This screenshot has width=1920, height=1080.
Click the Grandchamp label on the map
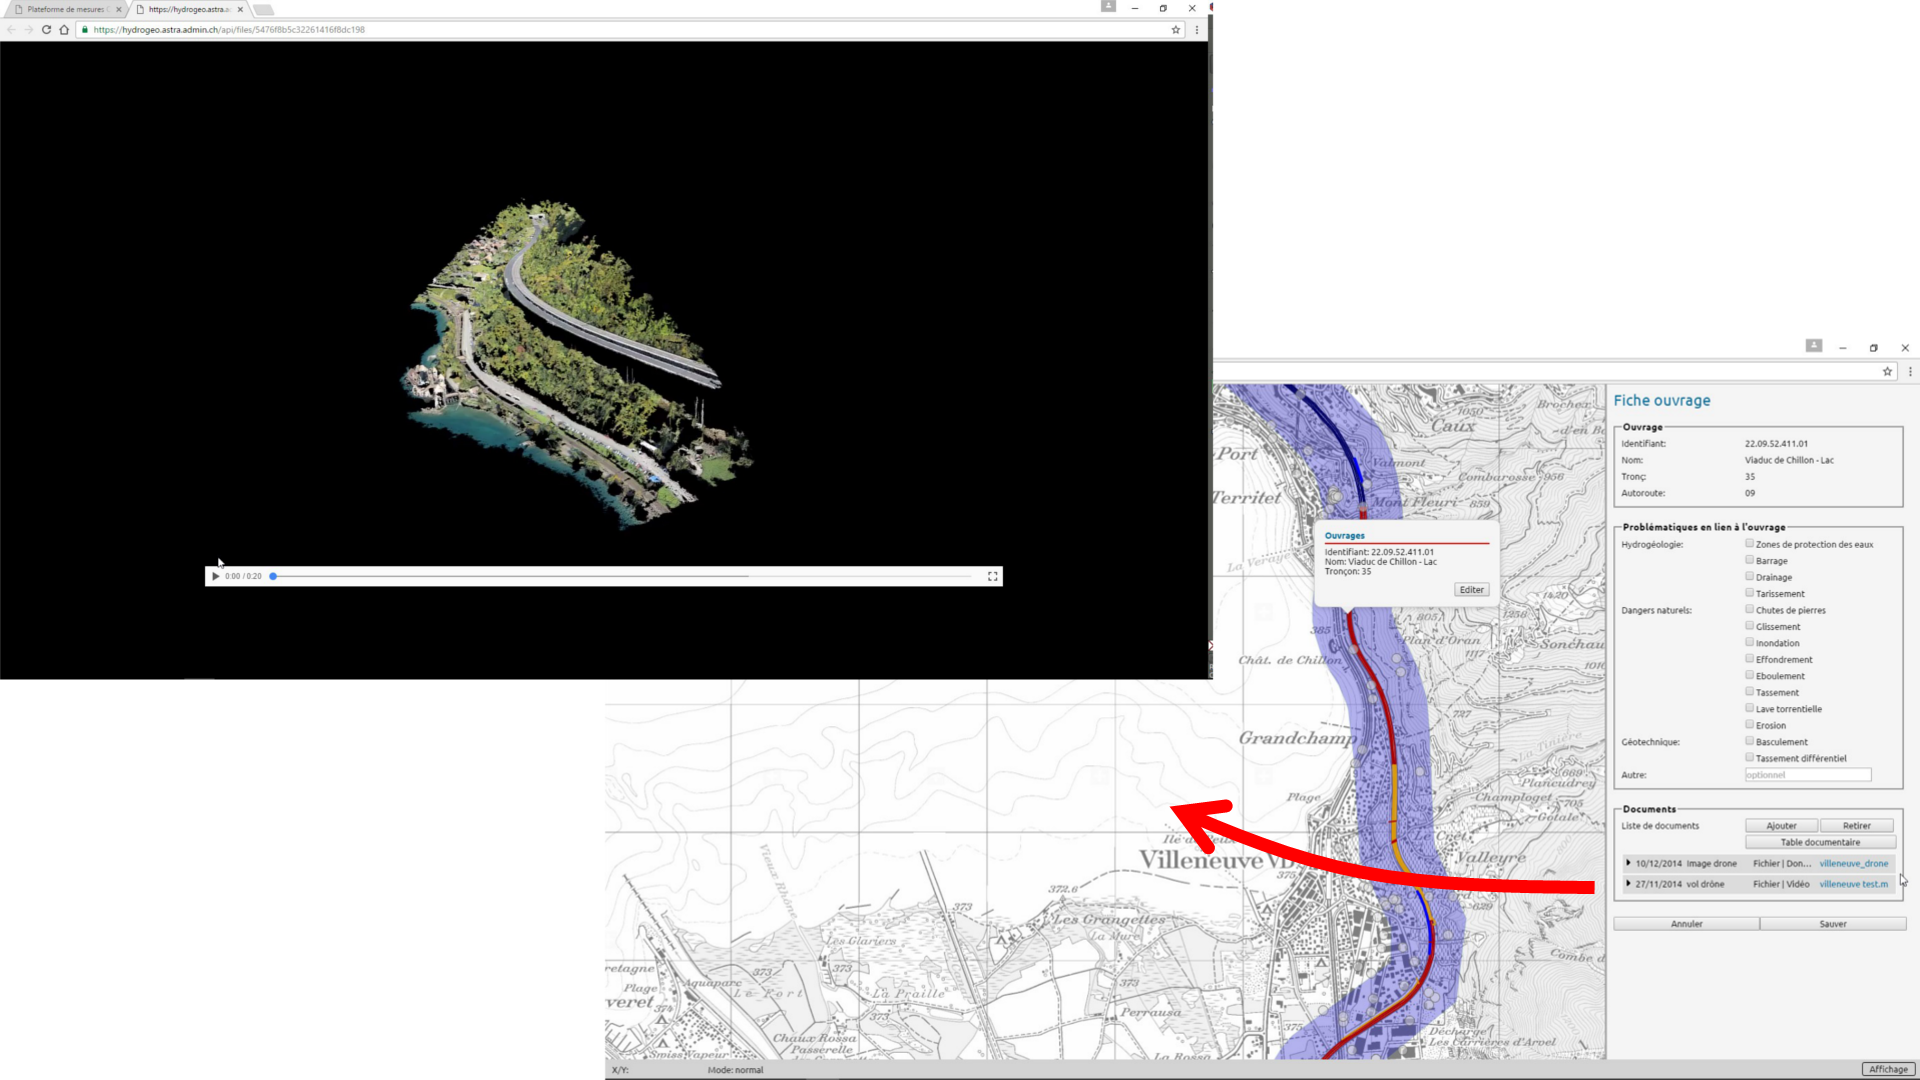click(1298, 738)
